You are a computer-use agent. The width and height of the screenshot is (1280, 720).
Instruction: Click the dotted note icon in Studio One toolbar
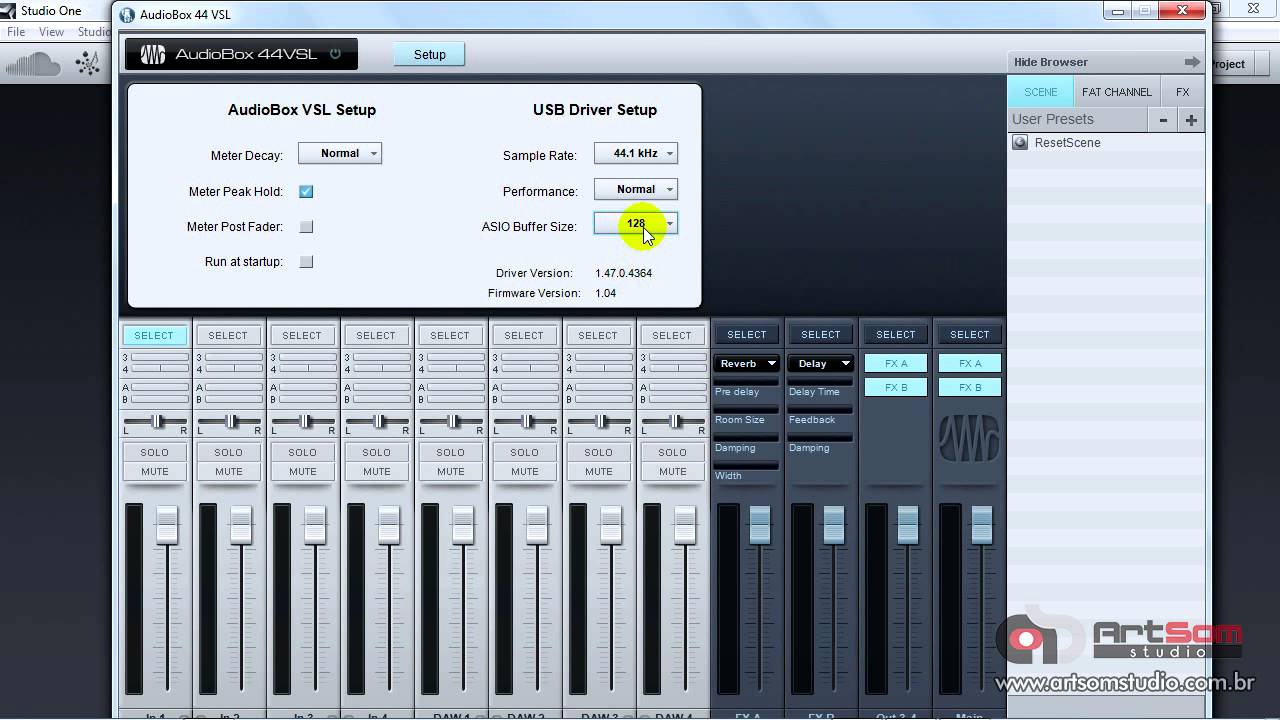click(x=89, y=64)
